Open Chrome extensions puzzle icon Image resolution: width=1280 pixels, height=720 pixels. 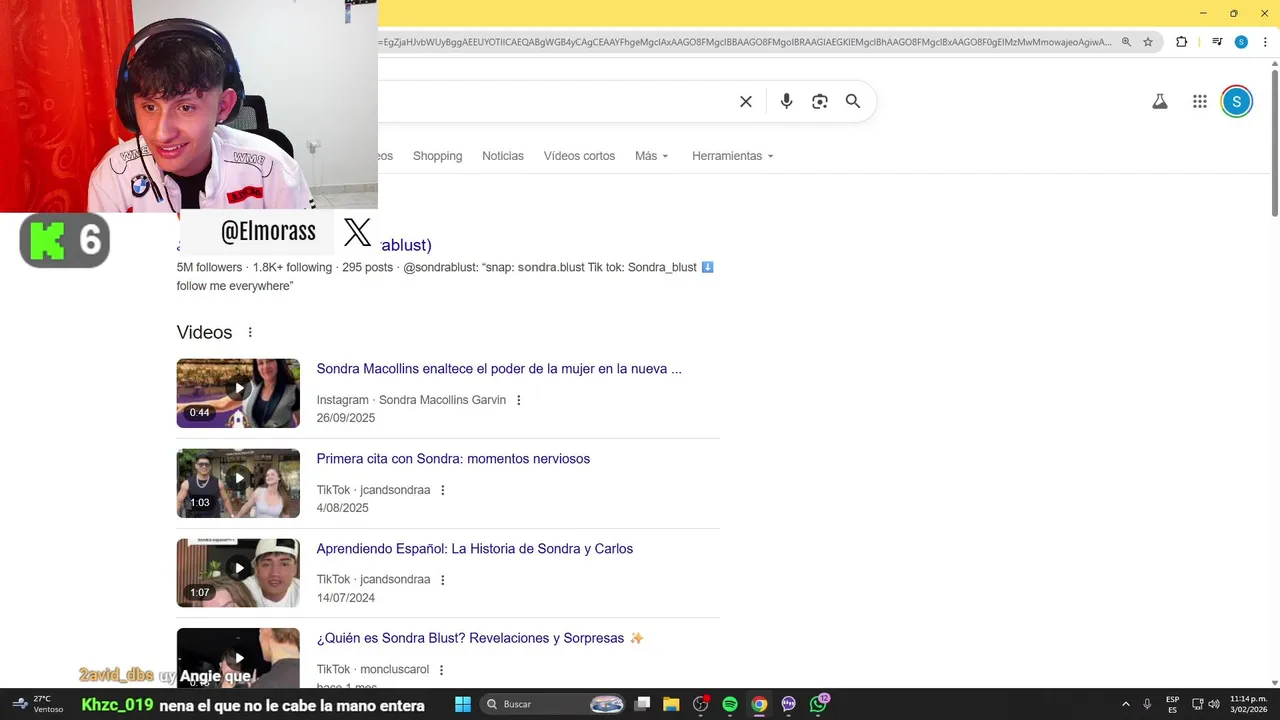[1182, 42]
